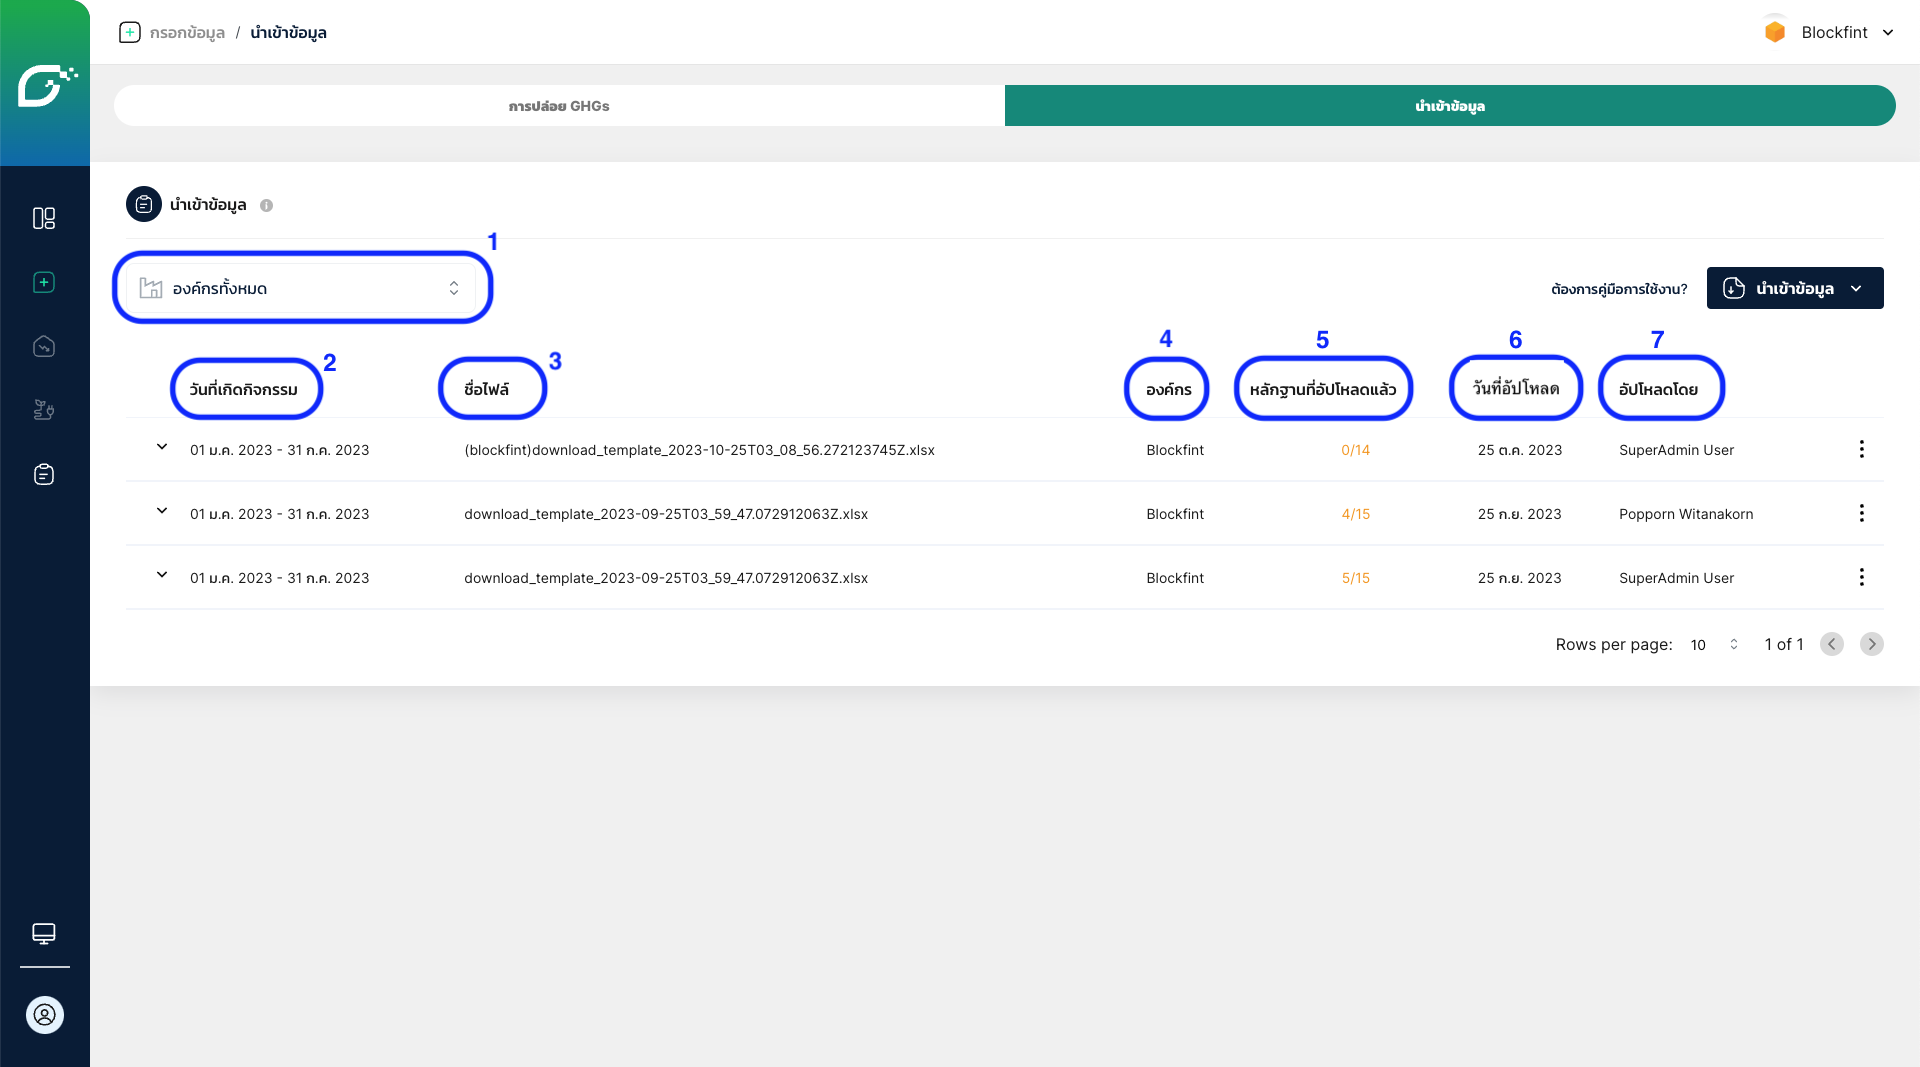Screen dimensions: 1920x1067
Task: Change the rows per page selector
Action: (1714, 645)
